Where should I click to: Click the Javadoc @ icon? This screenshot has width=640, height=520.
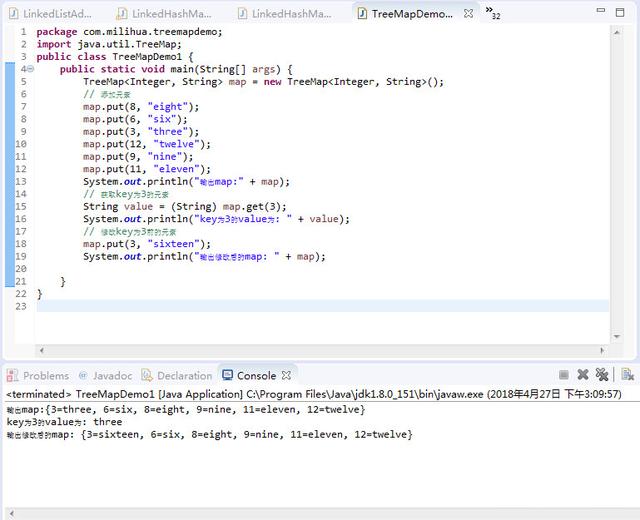coord(83,376)
